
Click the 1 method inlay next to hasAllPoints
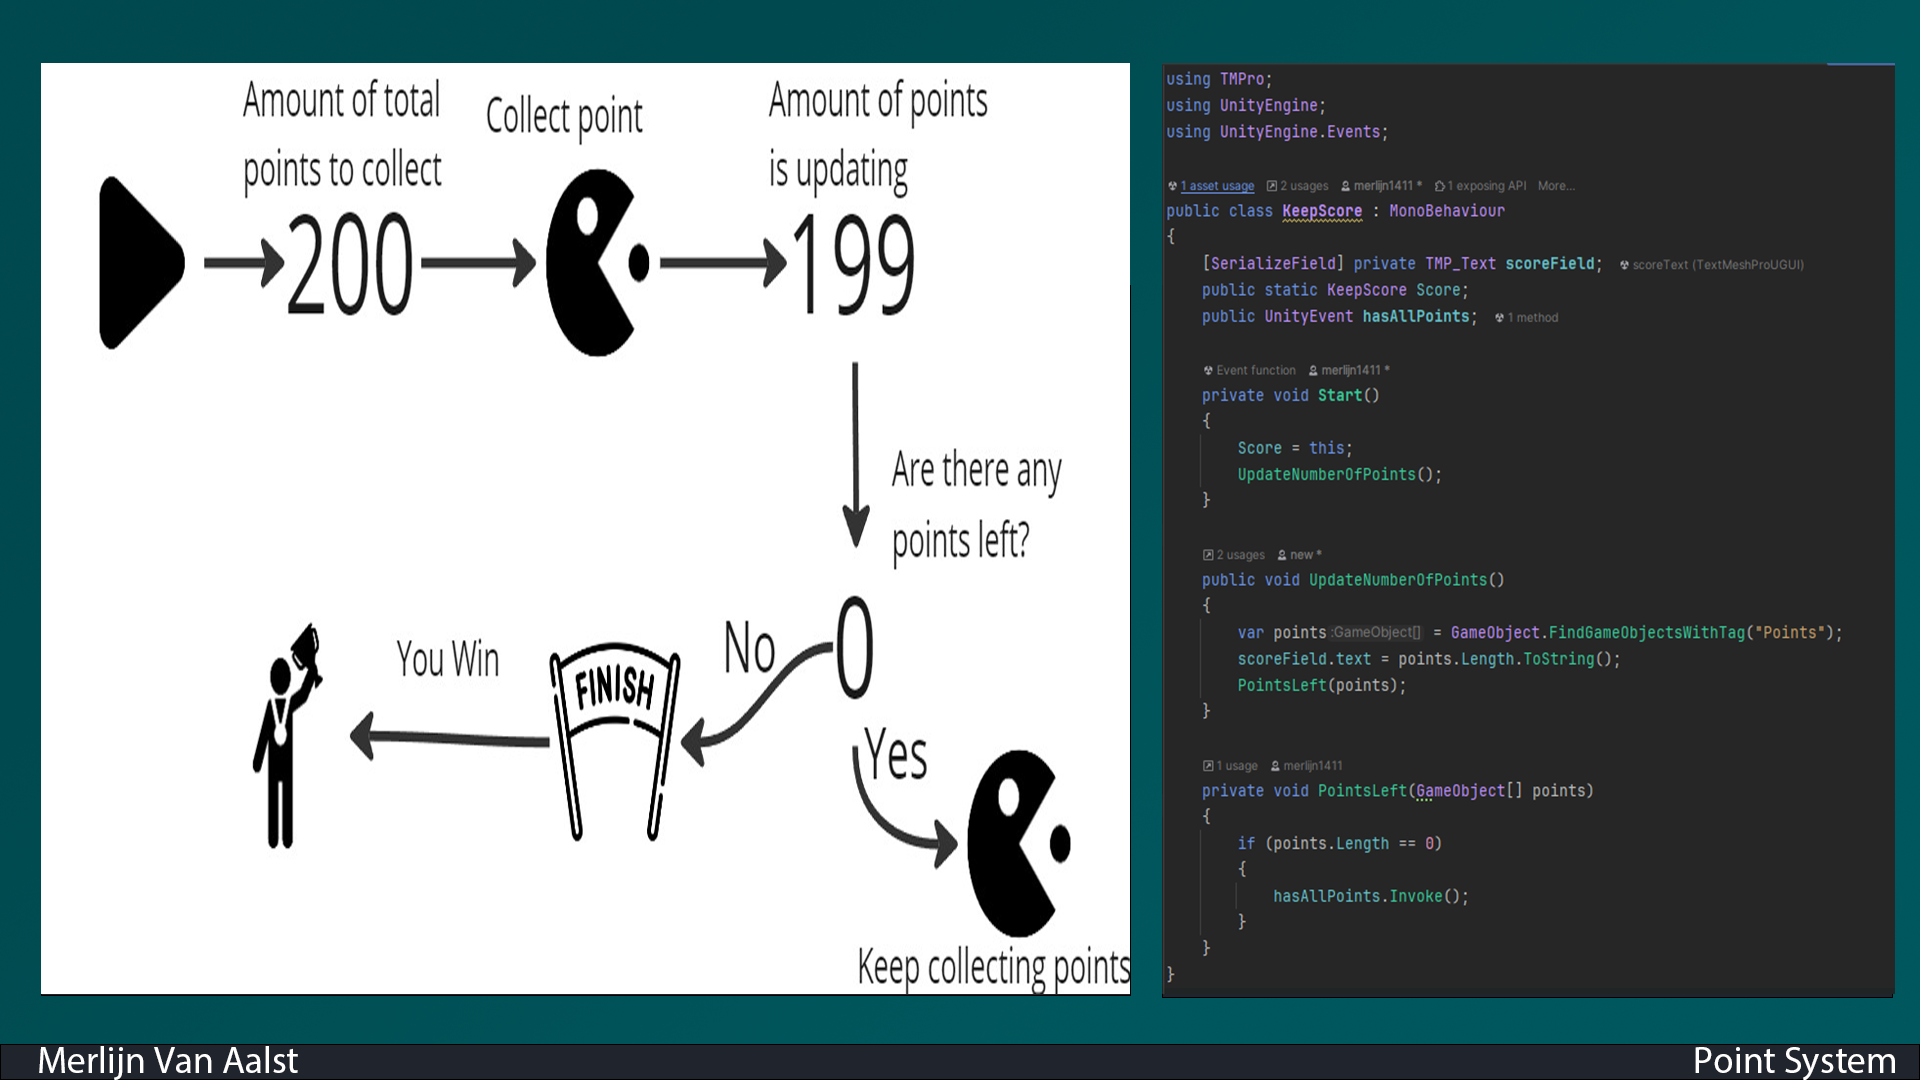click(x=1532, y=317)
